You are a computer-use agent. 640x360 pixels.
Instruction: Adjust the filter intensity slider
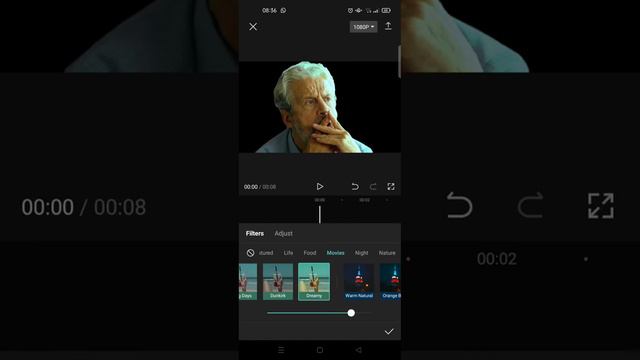pyautogui.click(x=319, y=313)
